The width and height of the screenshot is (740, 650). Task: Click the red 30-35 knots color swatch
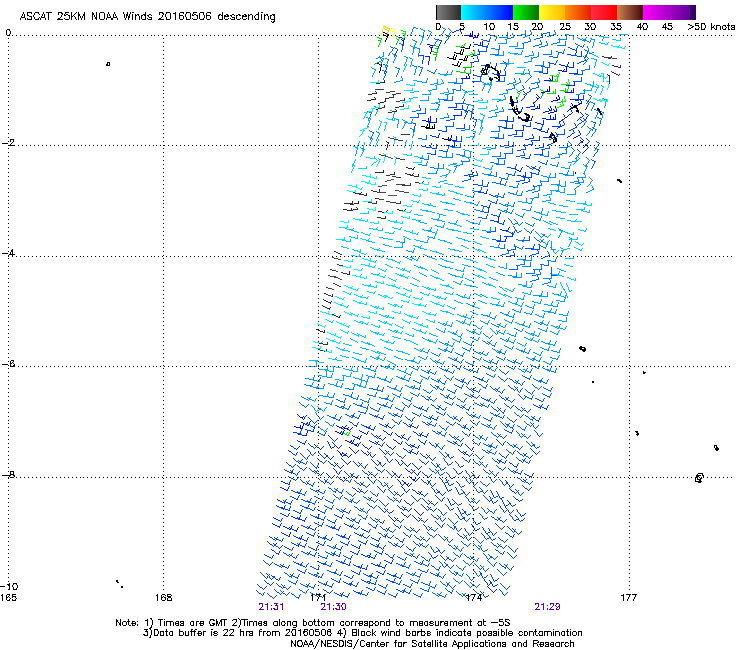point(604,12)
